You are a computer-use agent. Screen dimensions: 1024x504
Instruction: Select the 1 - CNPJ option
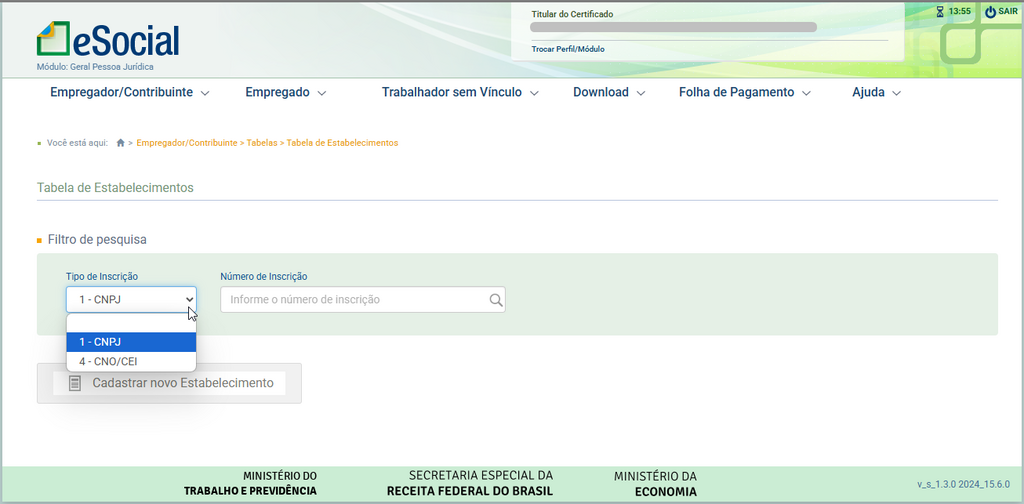click(x=131, y=342)
